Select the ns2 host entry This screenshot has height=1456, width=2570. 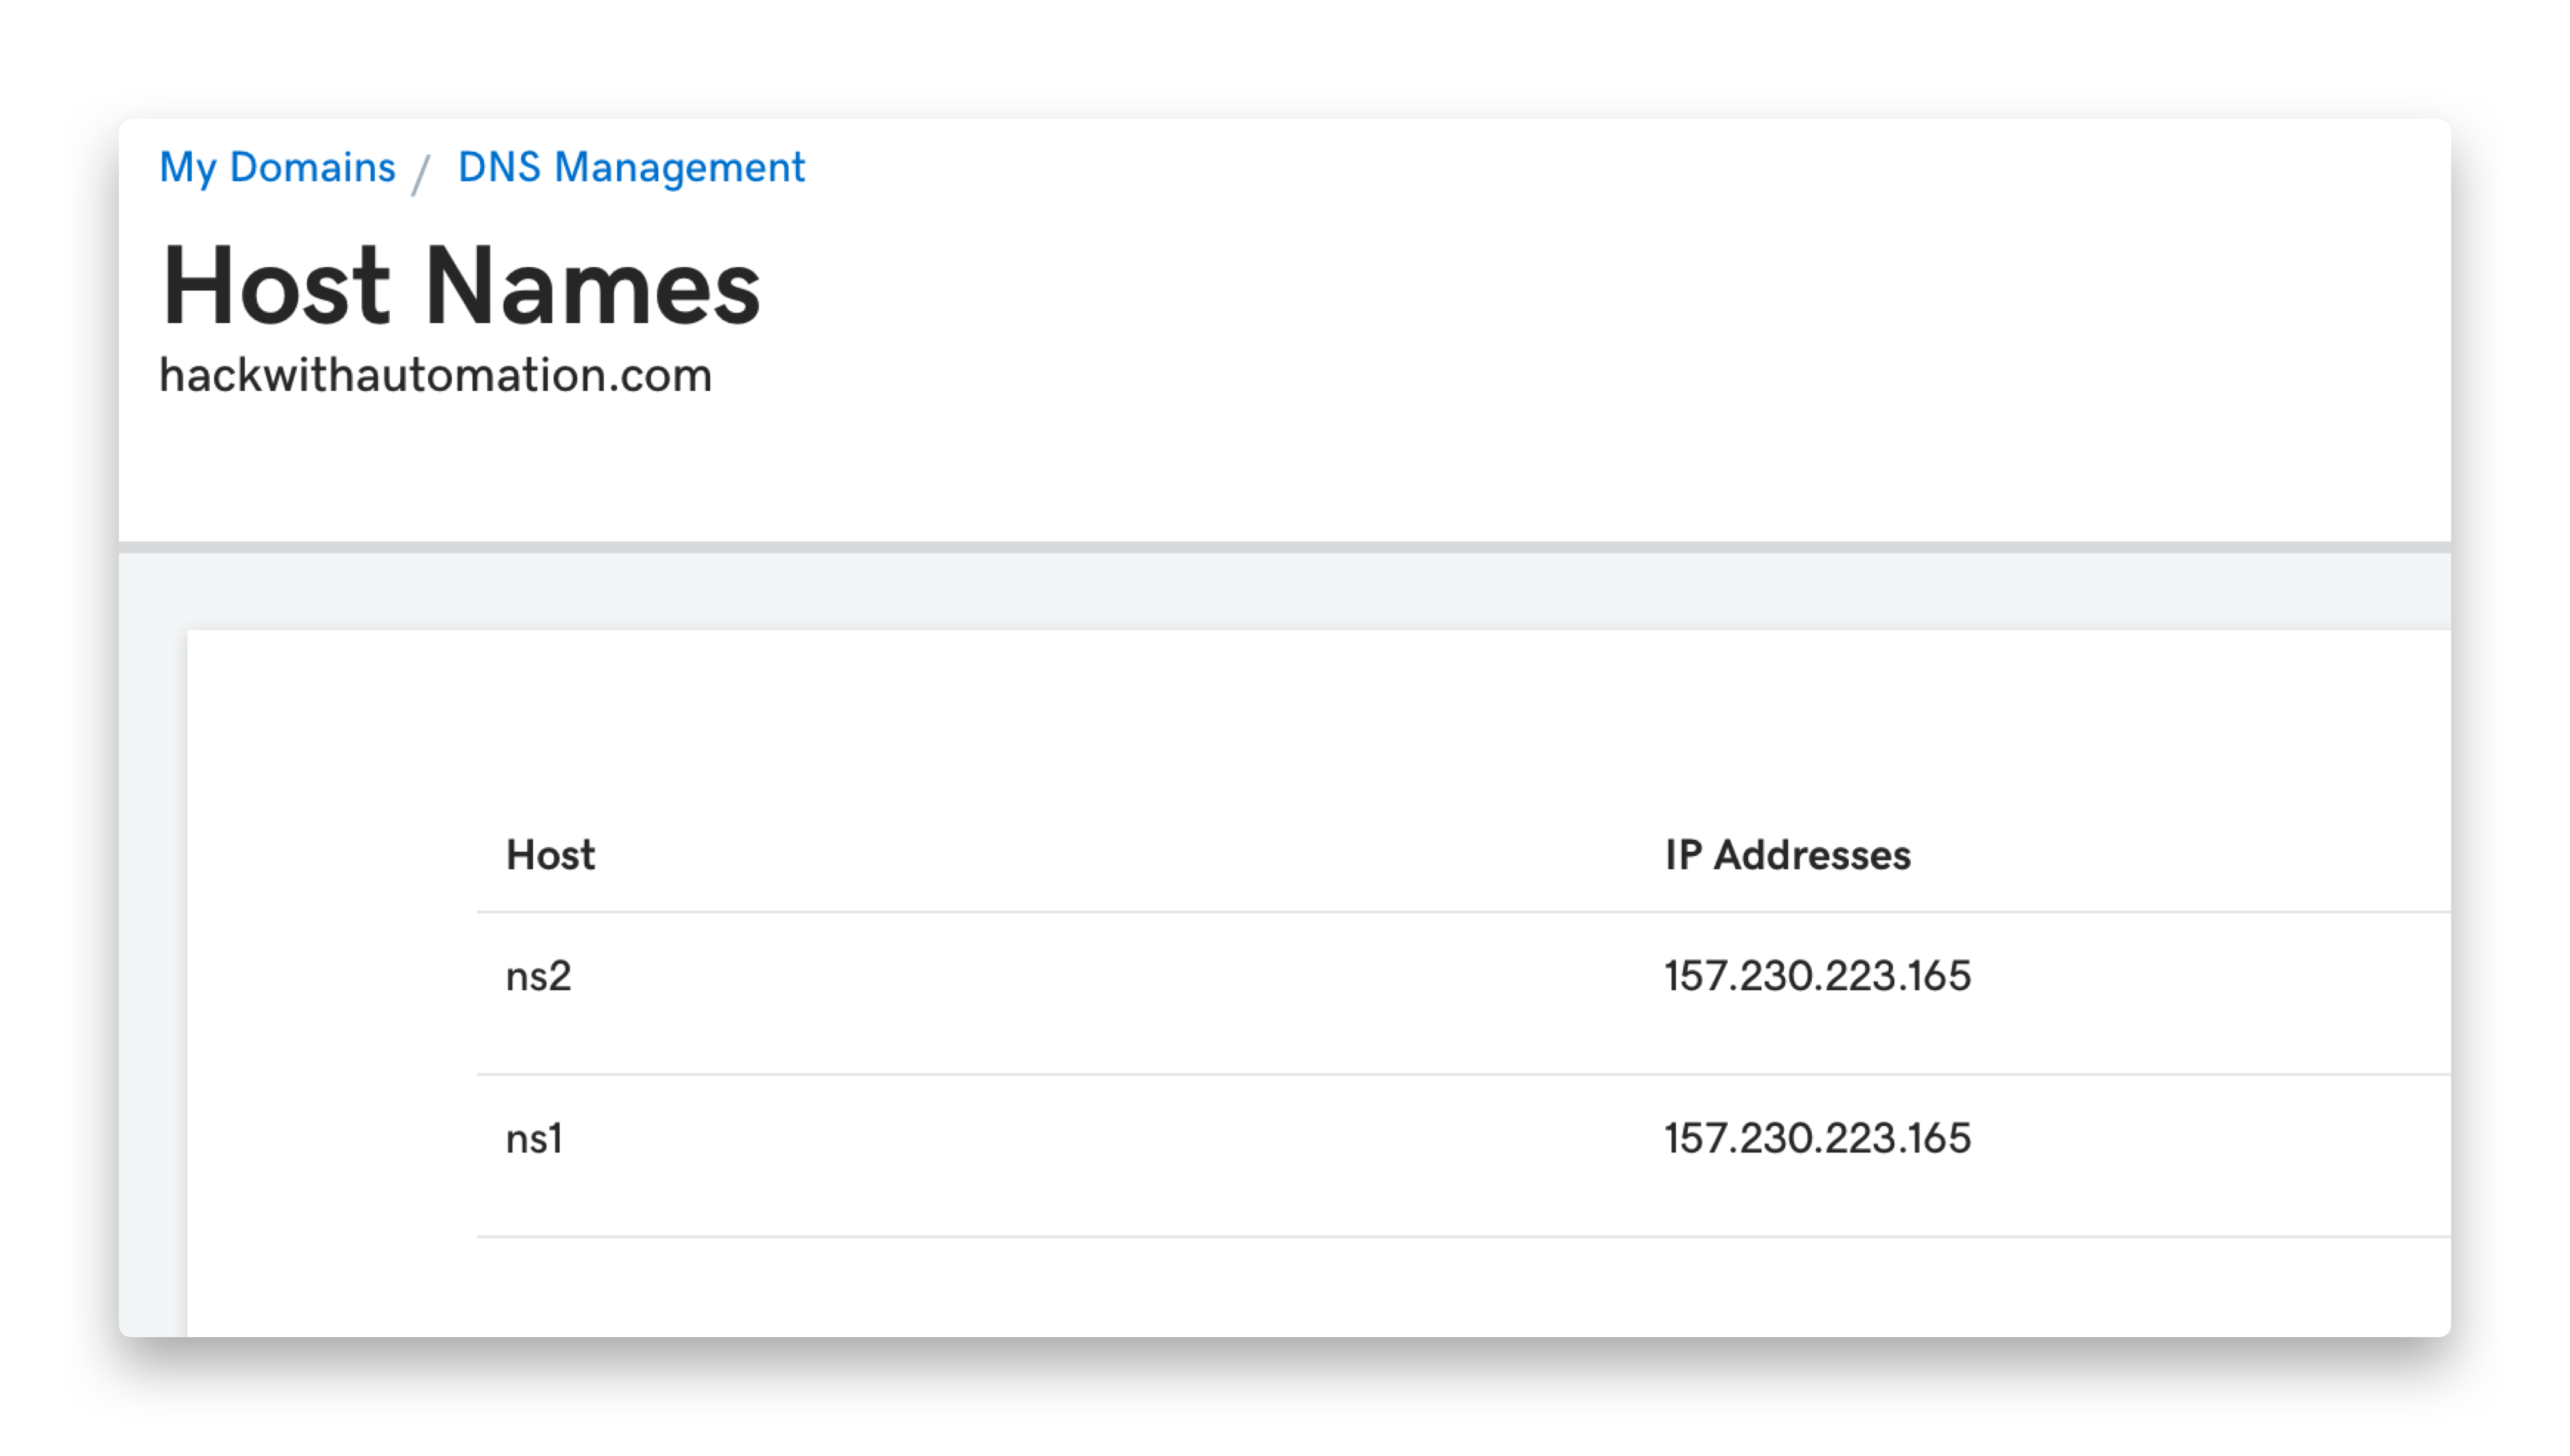(538, 976)
